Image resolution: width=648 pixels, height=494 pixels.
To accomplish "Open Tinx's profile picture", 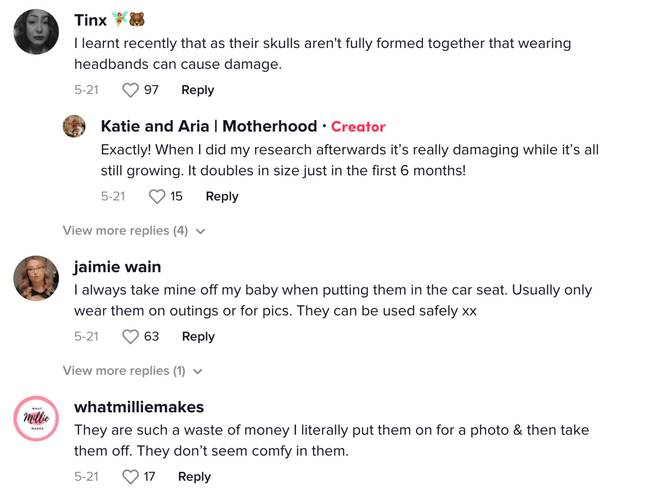I will coord(36,31).
